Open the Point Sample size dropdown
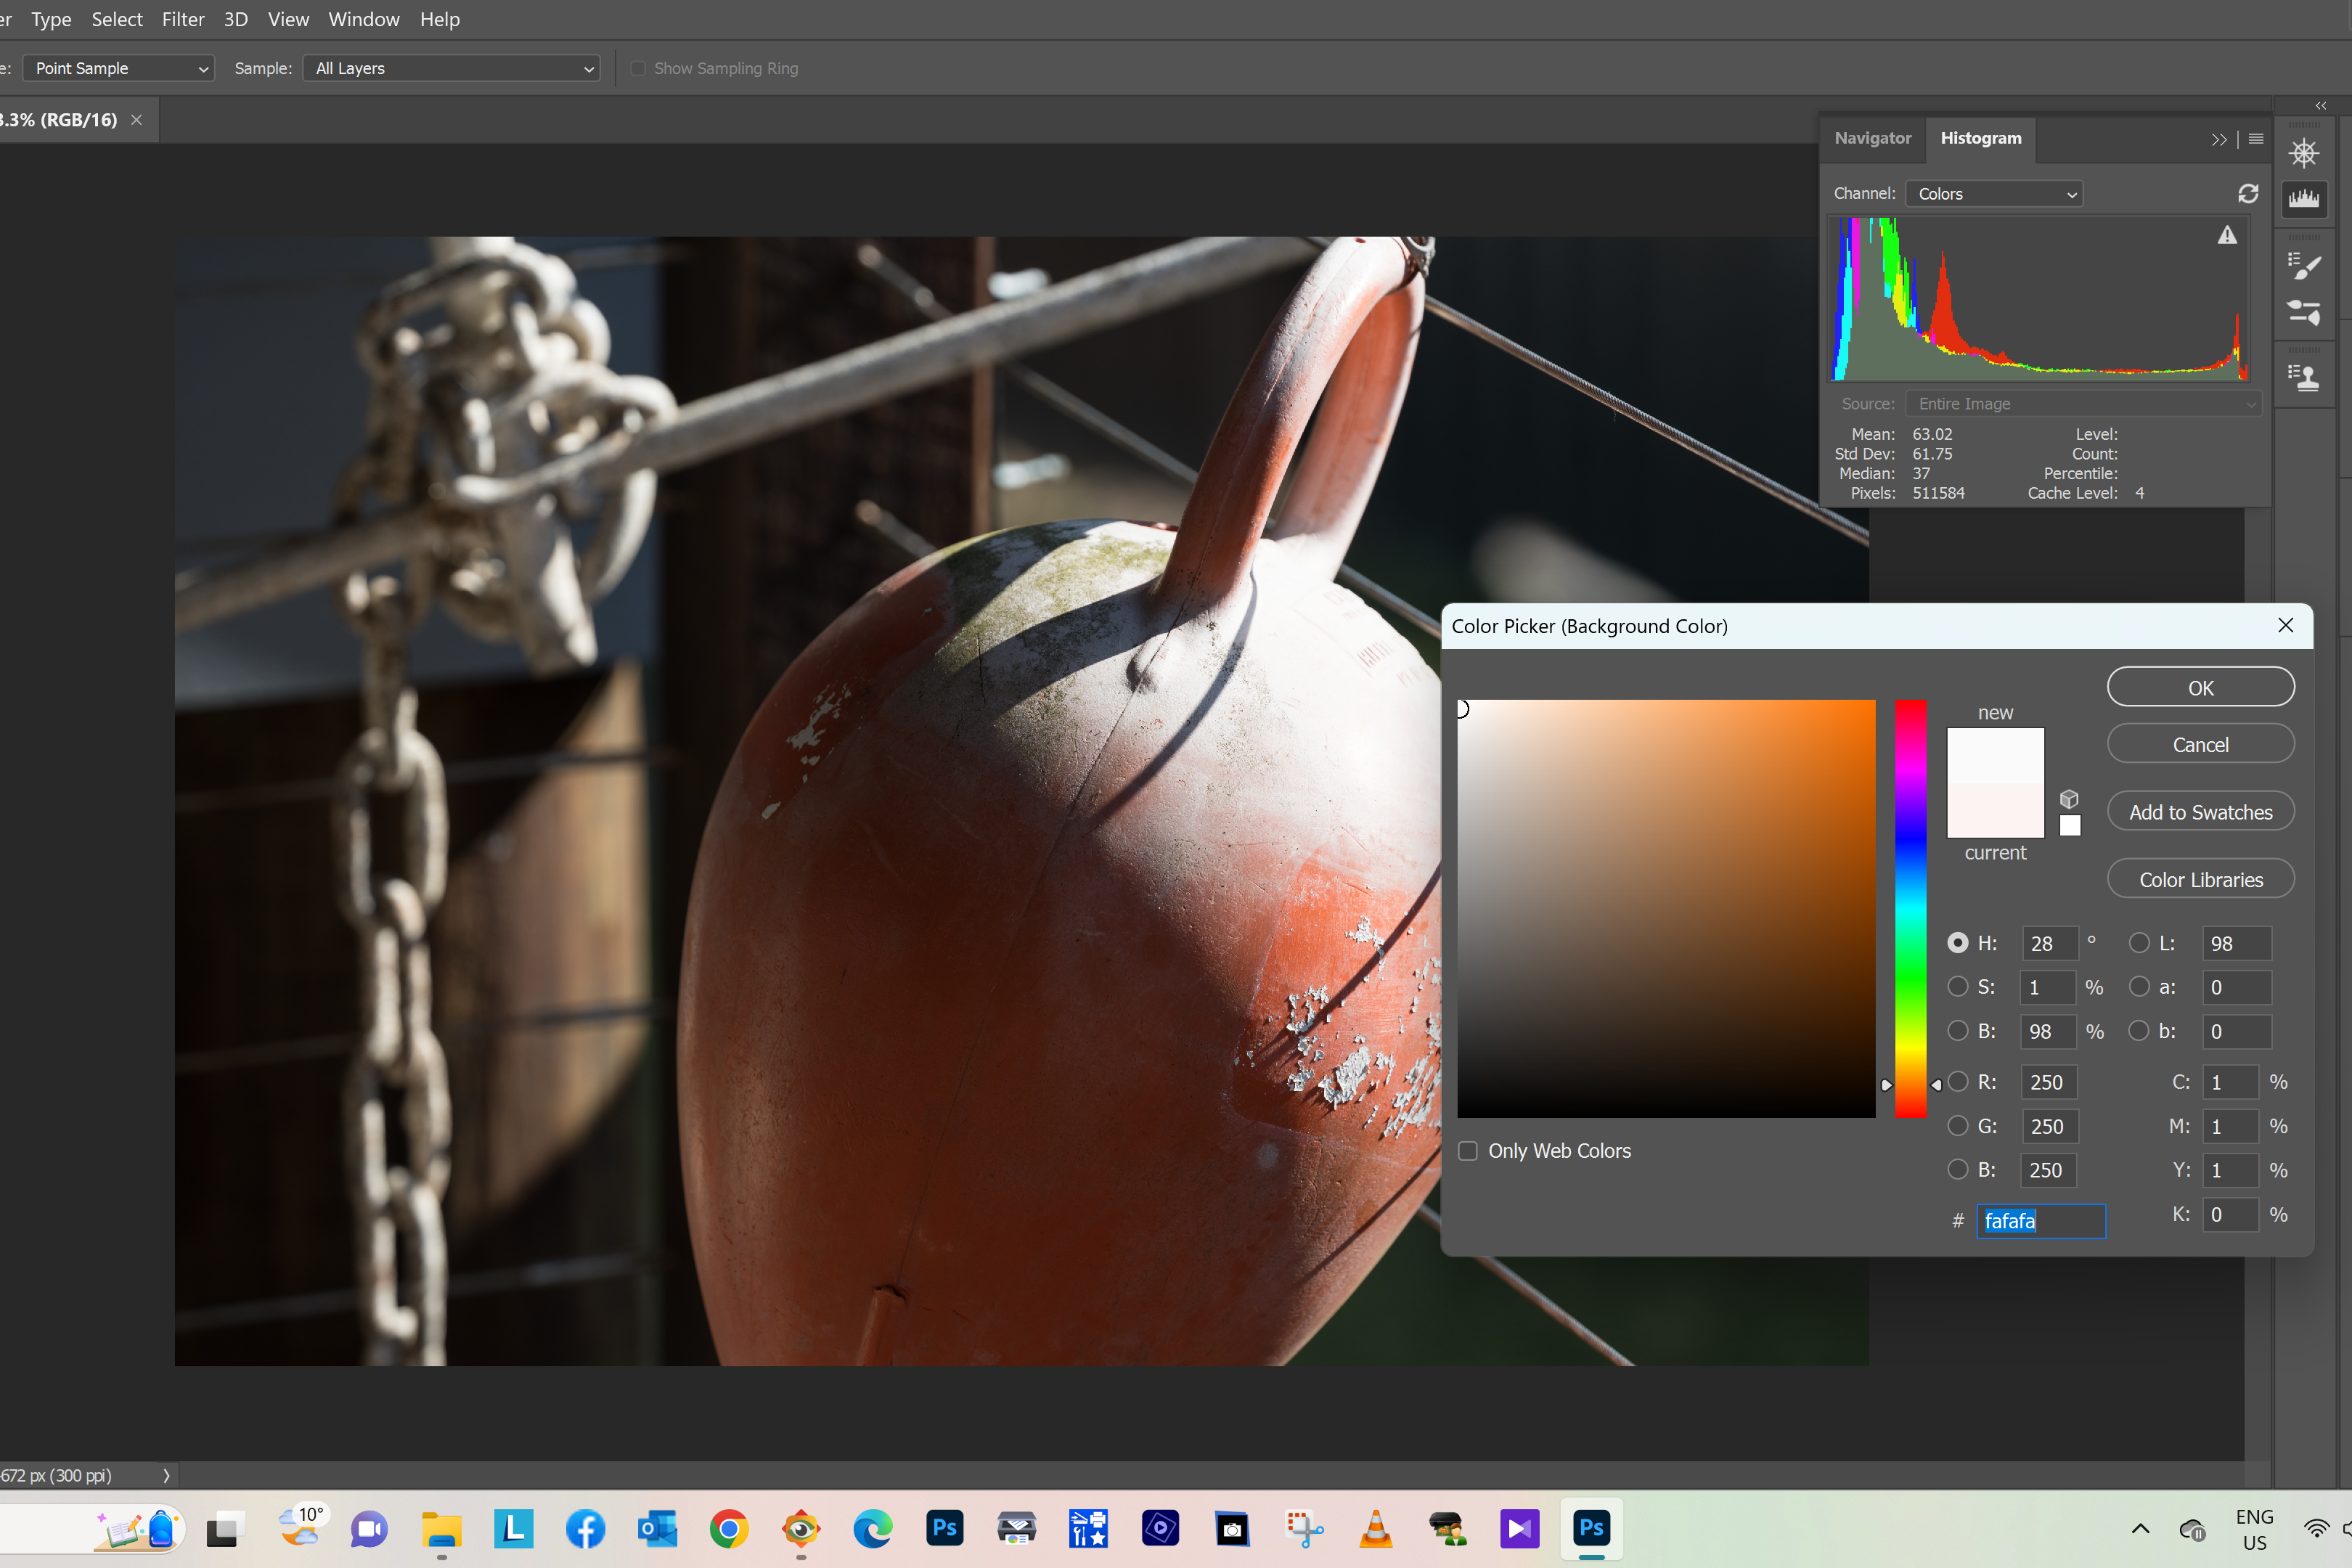 pyautogui.click(x=119, y=68)
